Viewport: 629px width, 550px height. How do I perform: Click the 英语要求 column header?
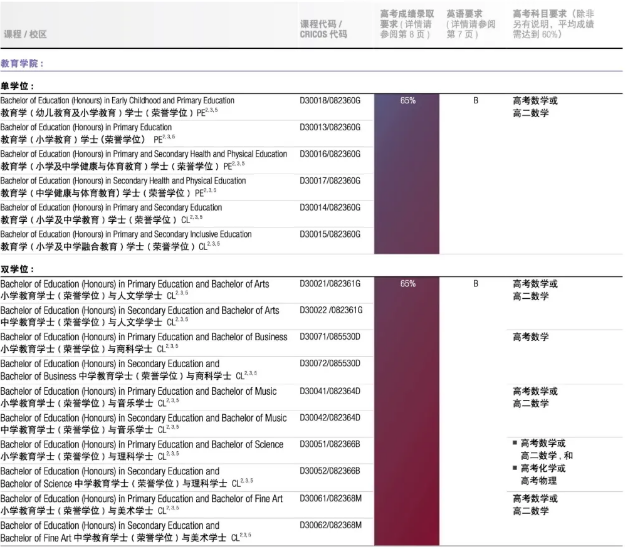(471, 22)
